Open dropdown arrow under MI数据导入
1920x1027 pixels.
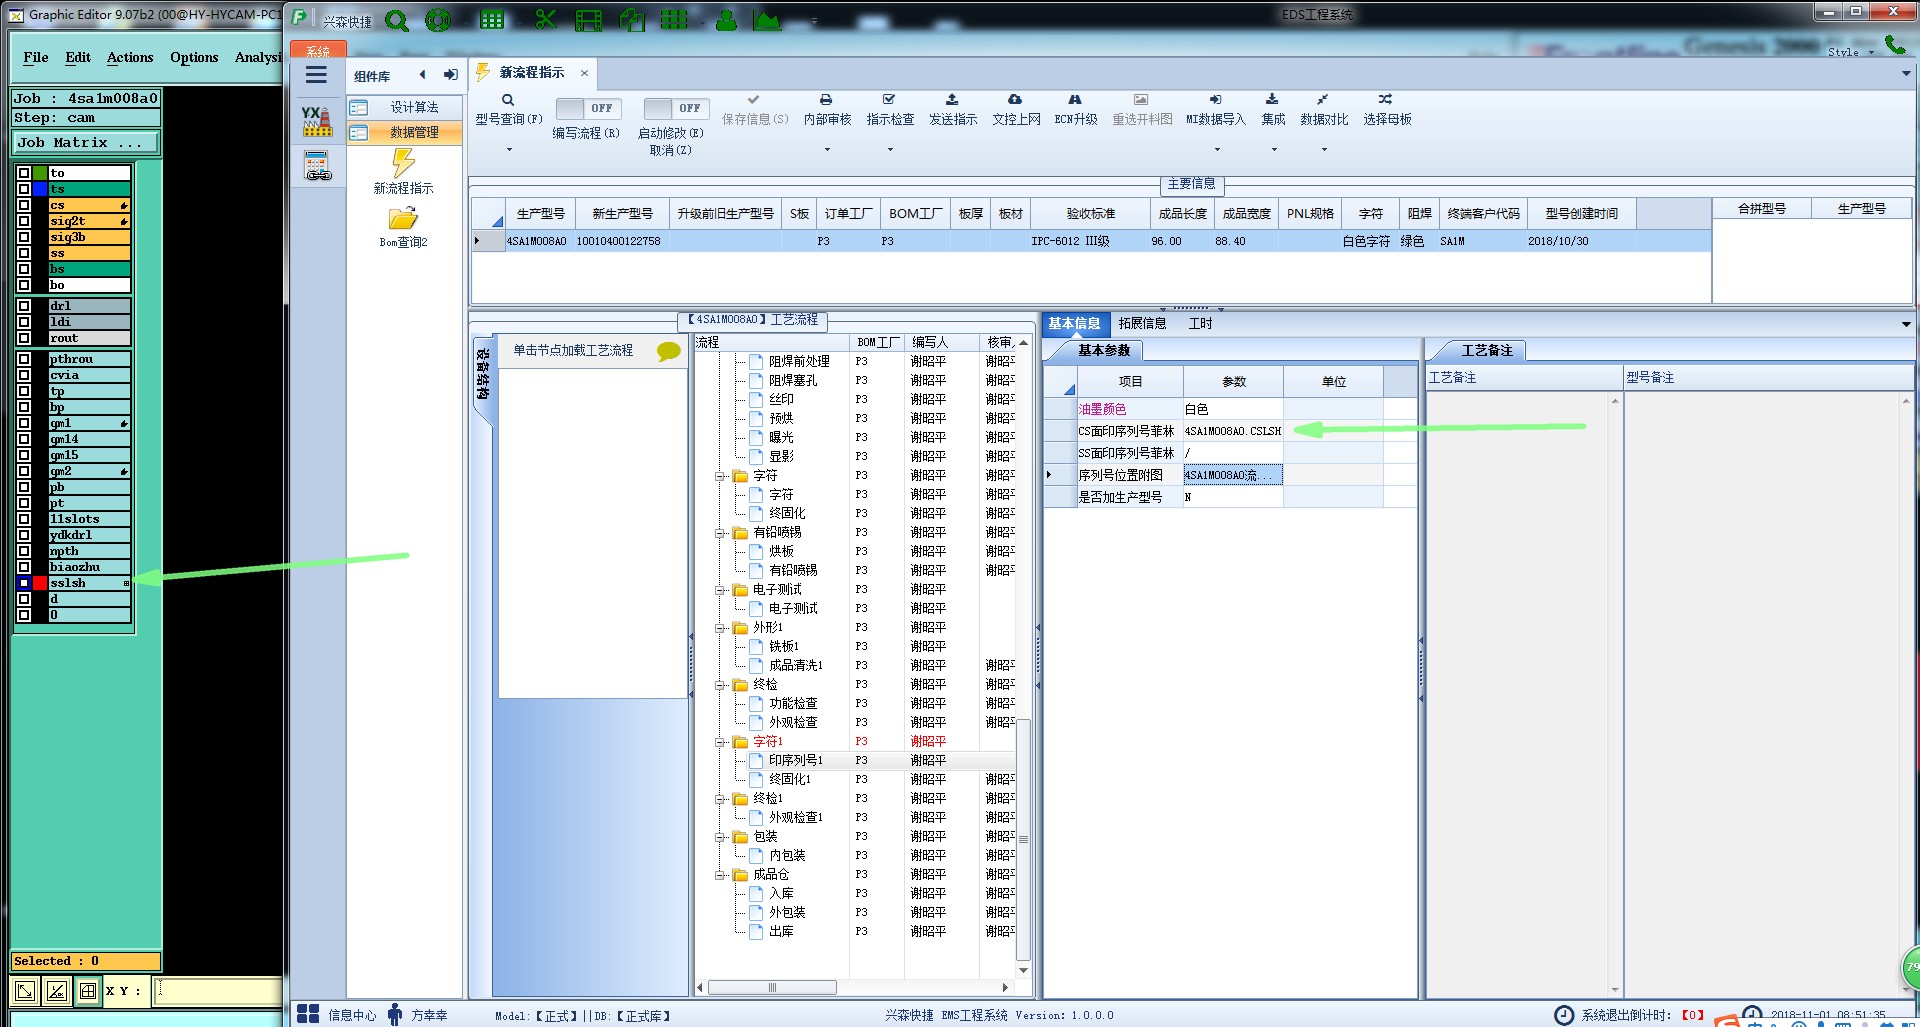tap(1217, 150)
